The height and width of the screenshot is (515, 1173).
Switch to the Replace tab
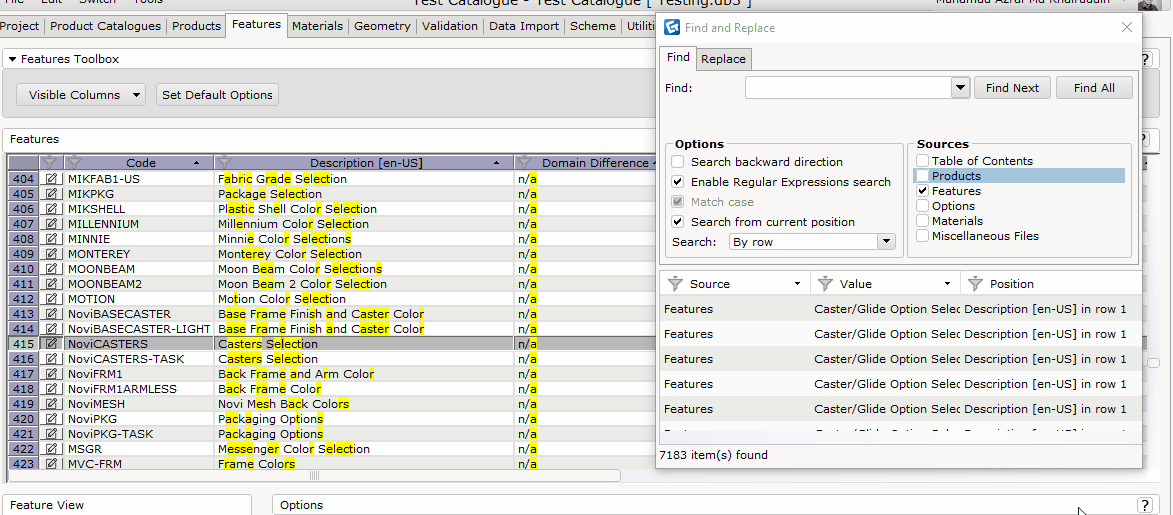tap(723, 59)
